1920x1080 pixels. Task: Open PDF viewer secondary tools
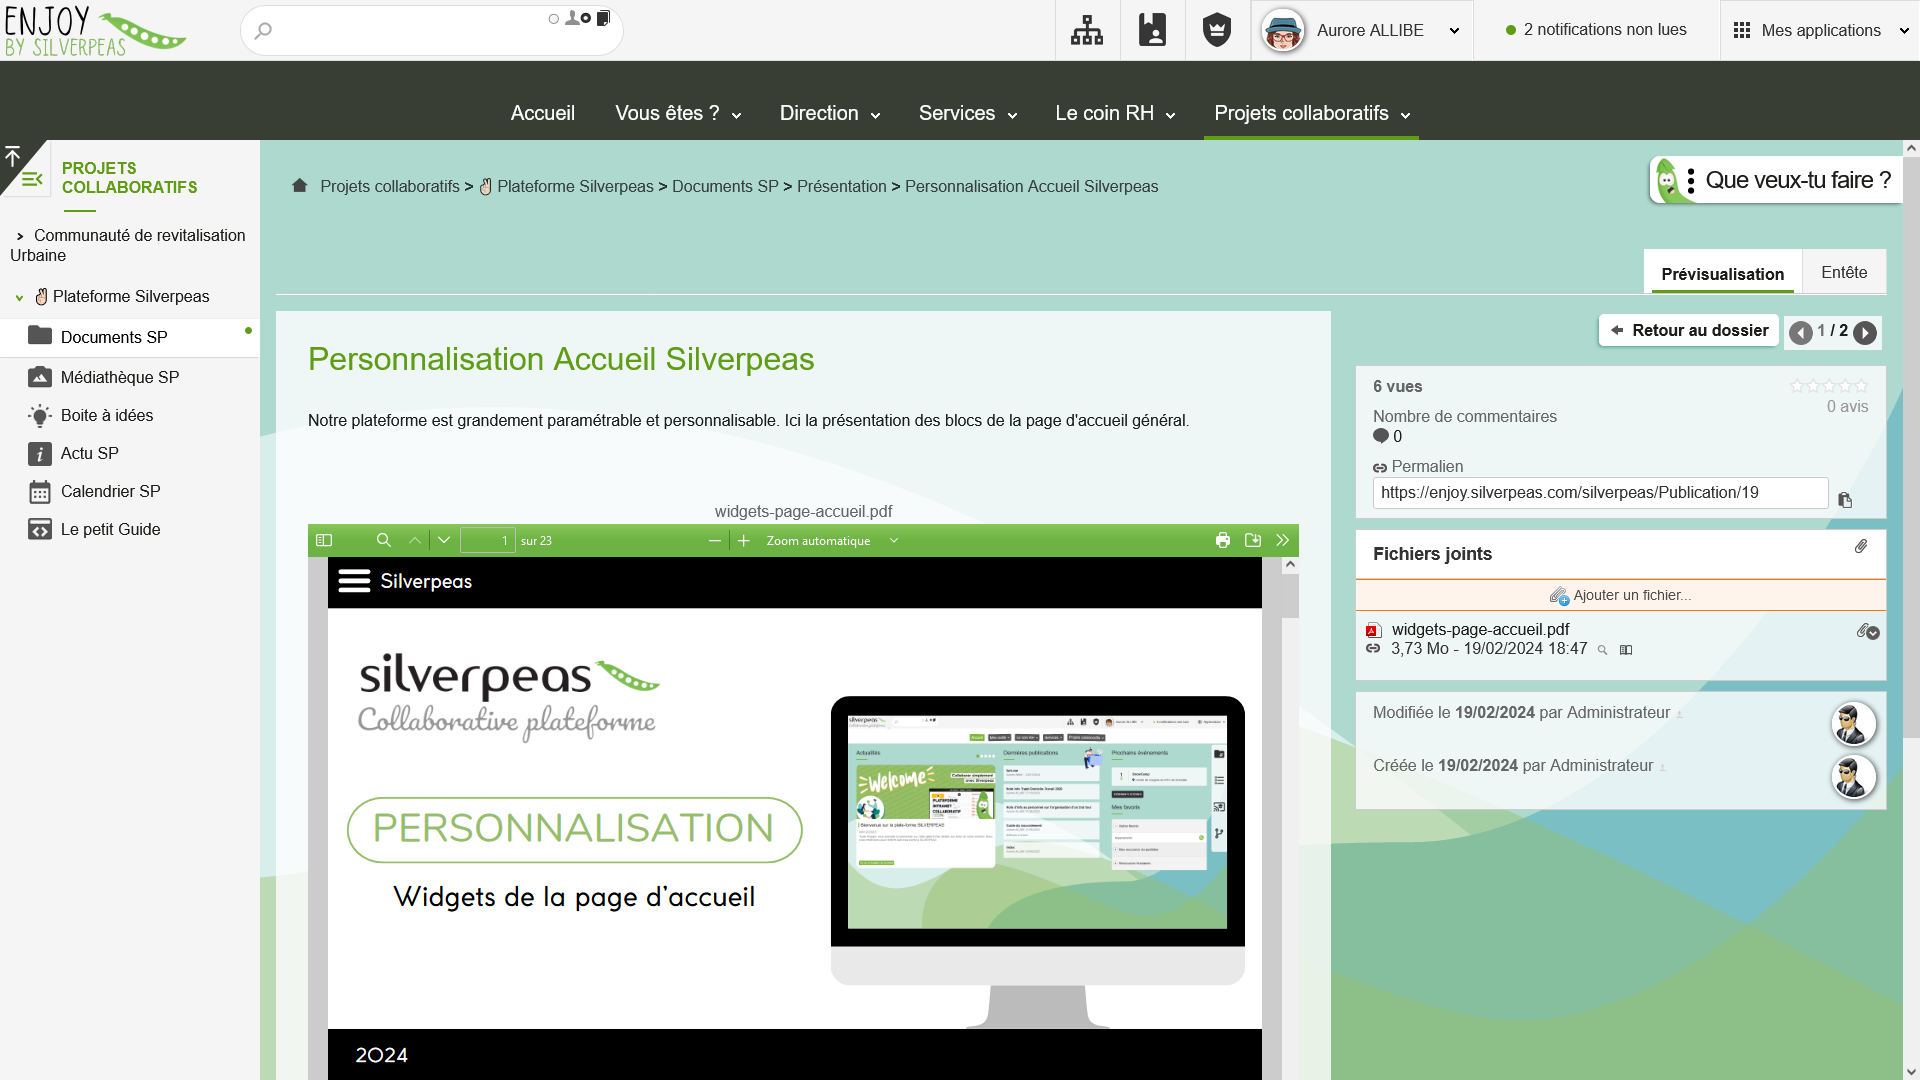[x=1282, y=540]
